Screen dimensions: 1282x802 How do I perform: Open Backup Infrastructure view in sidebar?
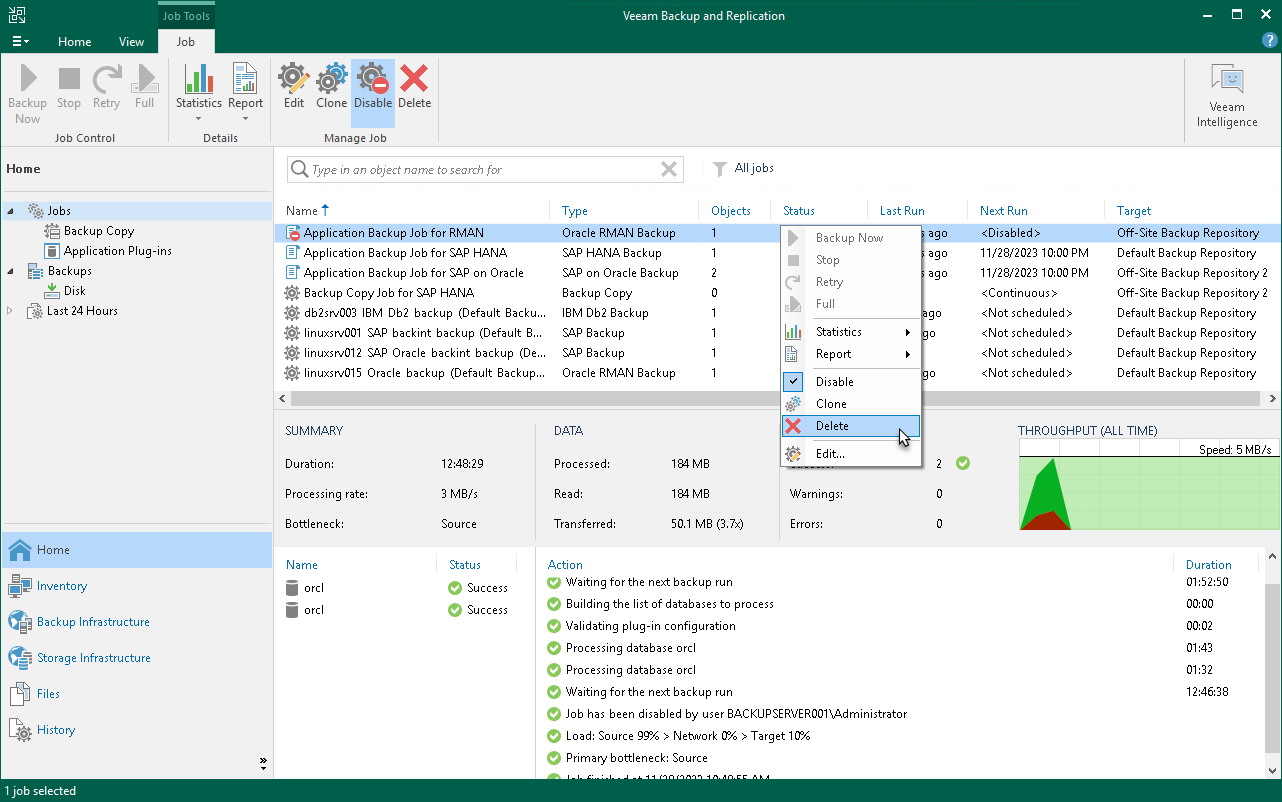93,622
